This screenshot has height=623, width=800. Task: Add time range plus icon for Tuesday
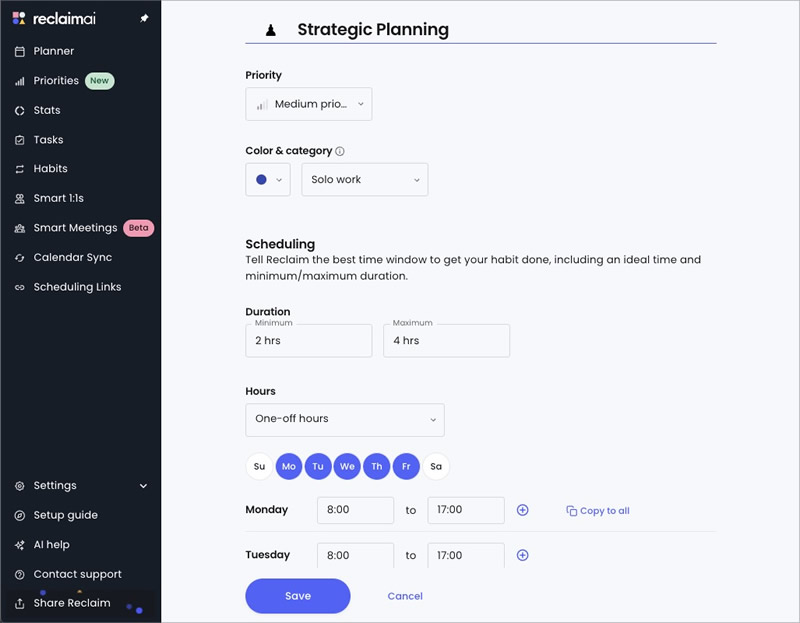[522, 555]
